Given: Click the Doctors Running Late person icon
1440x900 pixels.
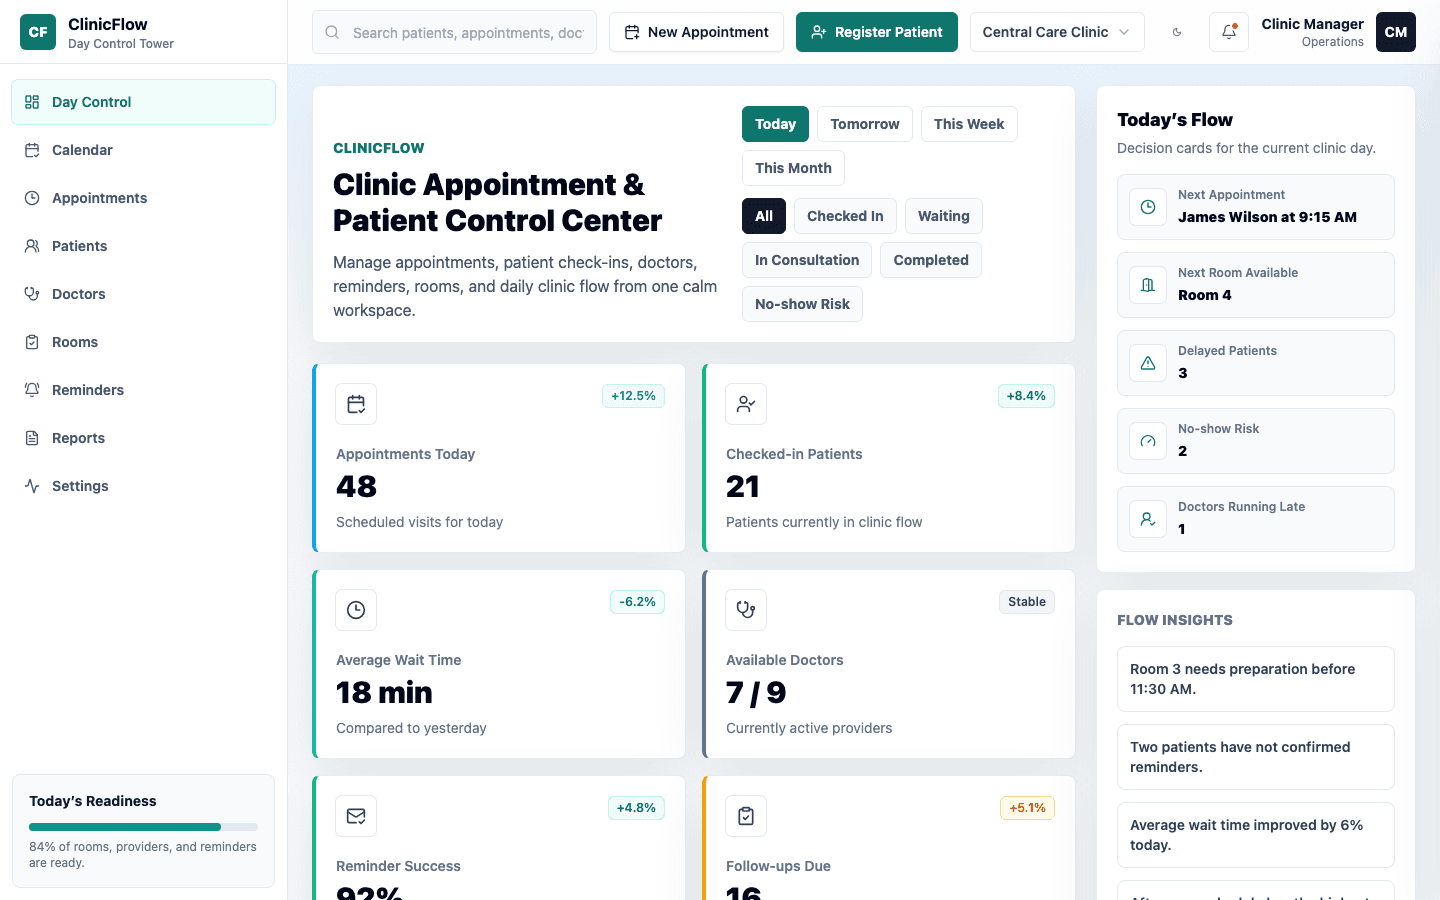Looking at the screenshot, I should (x=1148, y=519).
